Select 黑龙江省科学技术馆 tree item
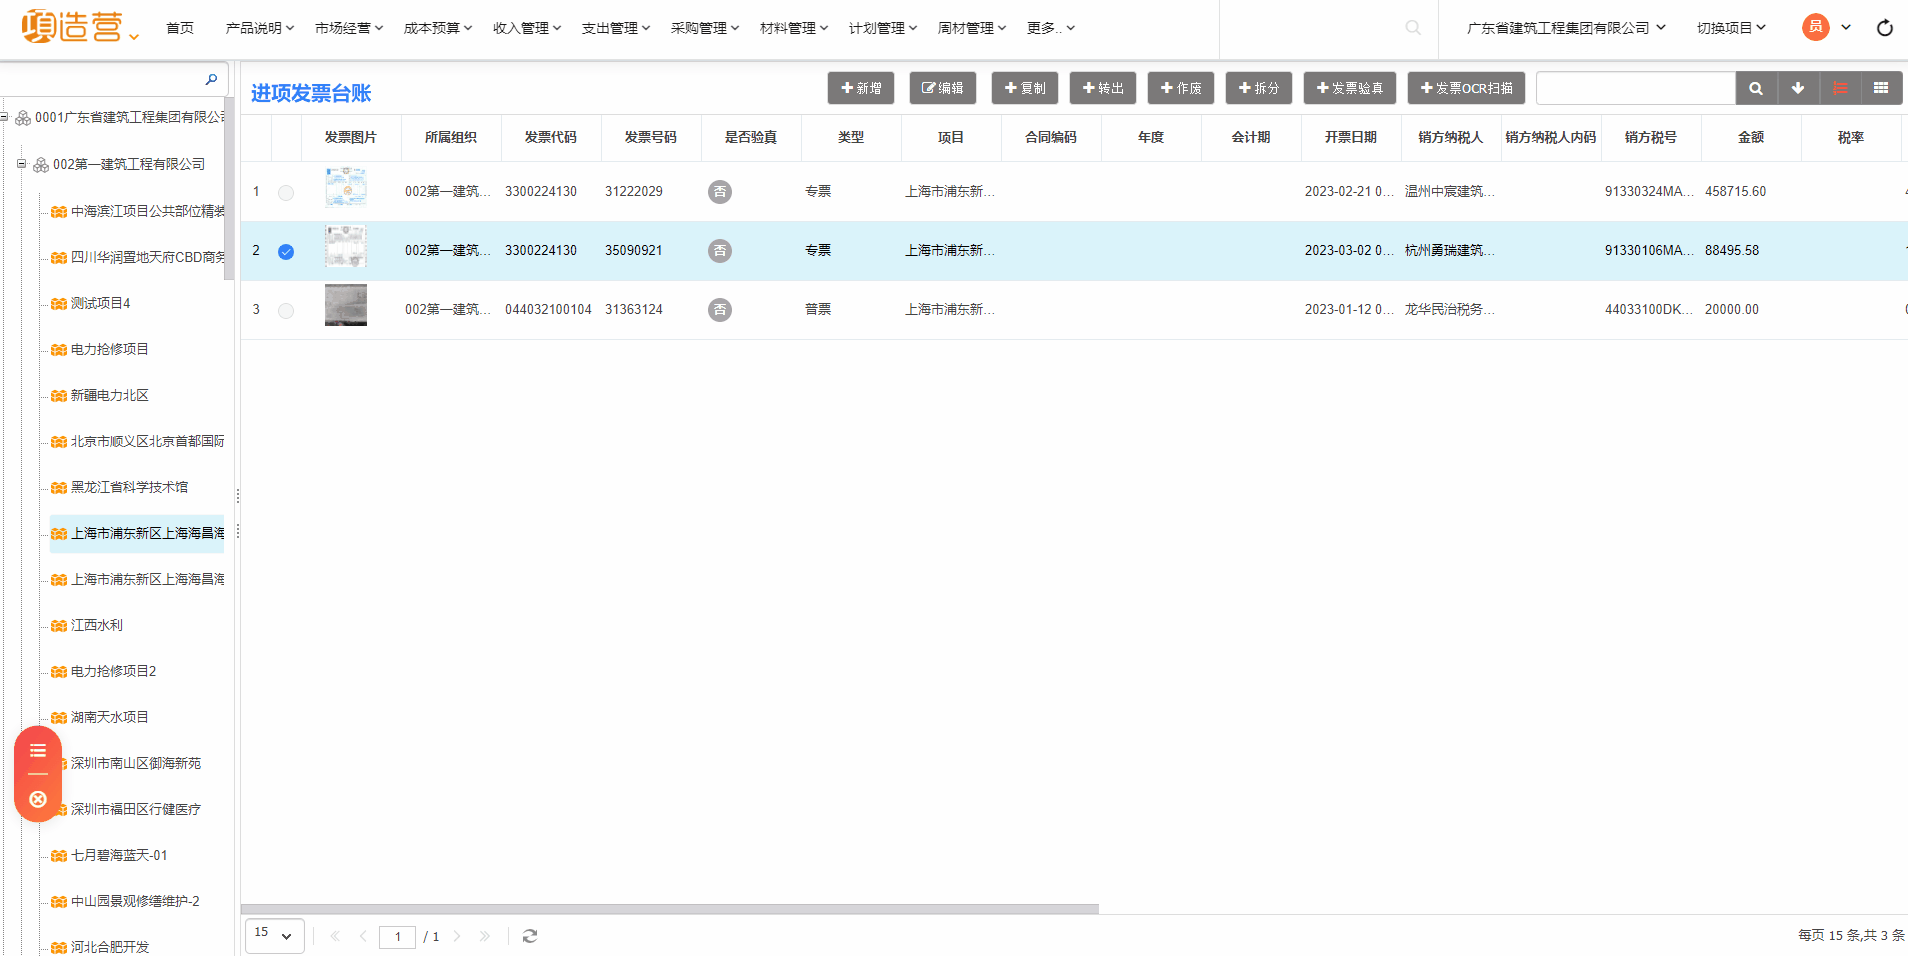 pos(129,488)
